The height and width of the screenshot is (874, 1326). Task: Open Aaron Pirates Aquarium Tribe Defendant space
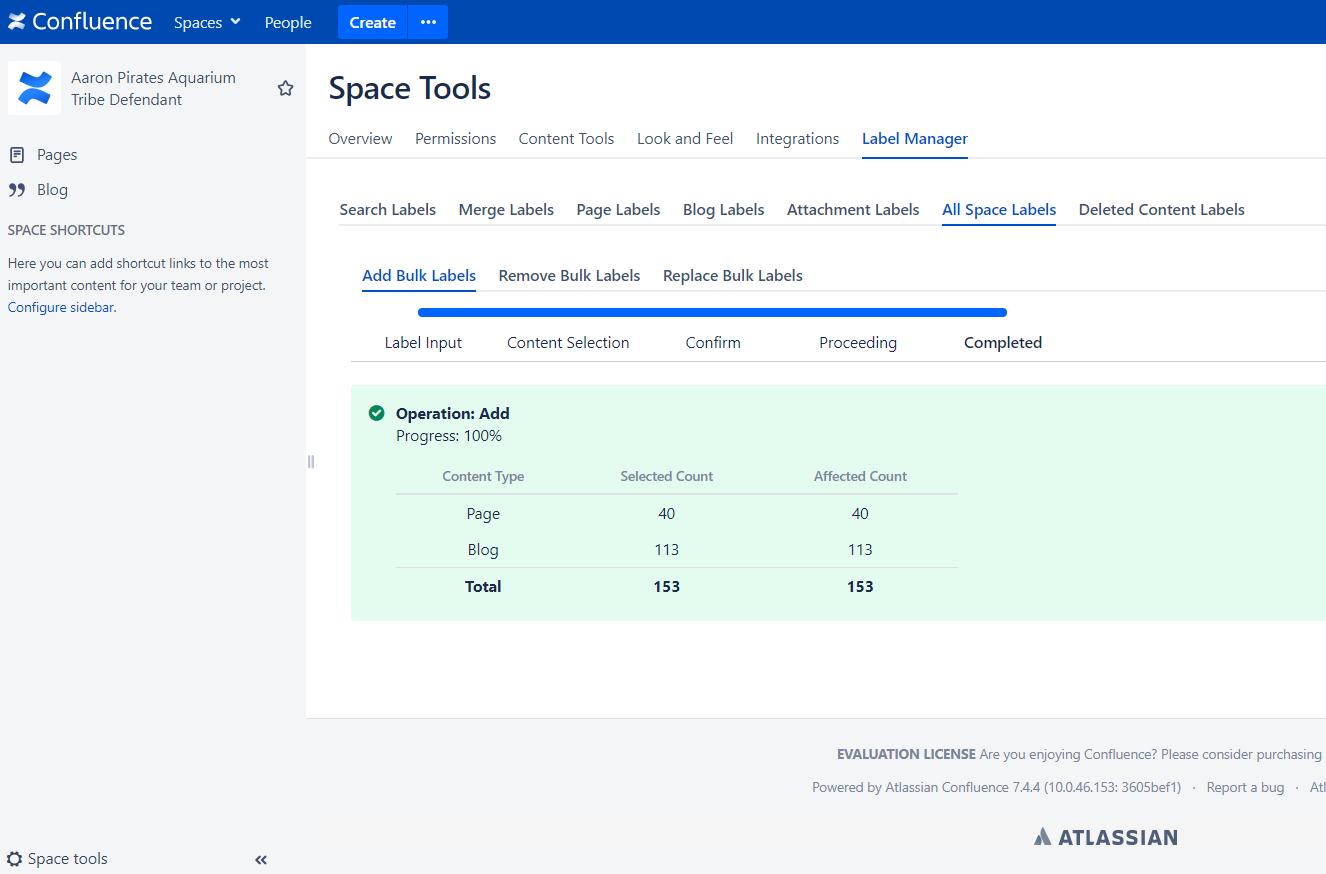(x=153, y=88)
